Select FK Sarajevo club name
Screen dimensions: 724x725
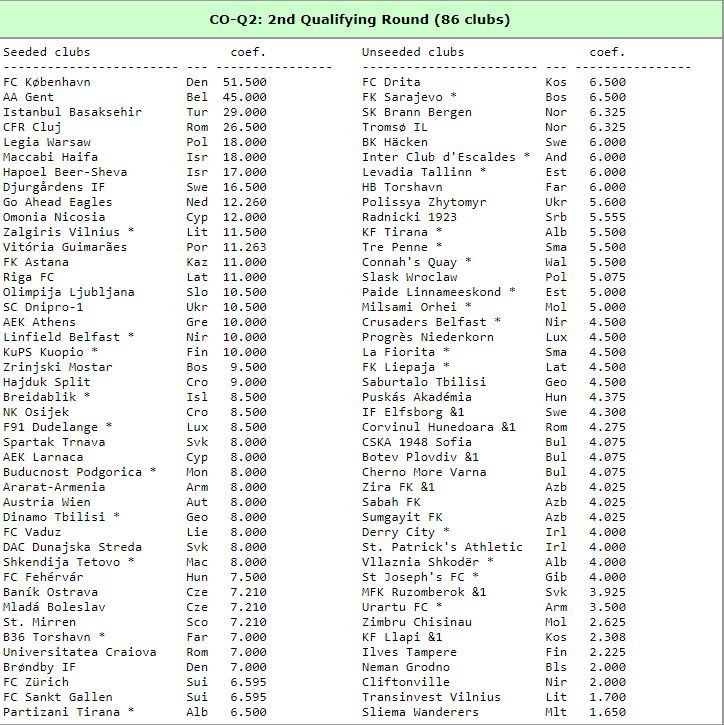coord(402,97)
